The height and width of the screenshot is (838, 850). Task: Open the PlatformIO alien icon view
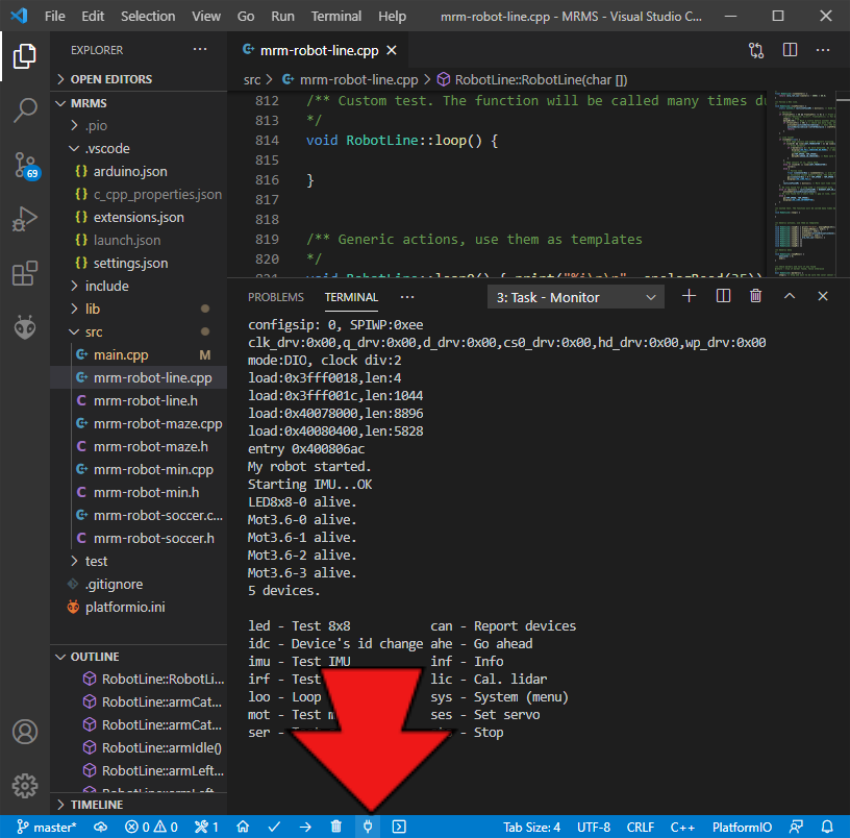pyautogui.click(x=25, y=327)
